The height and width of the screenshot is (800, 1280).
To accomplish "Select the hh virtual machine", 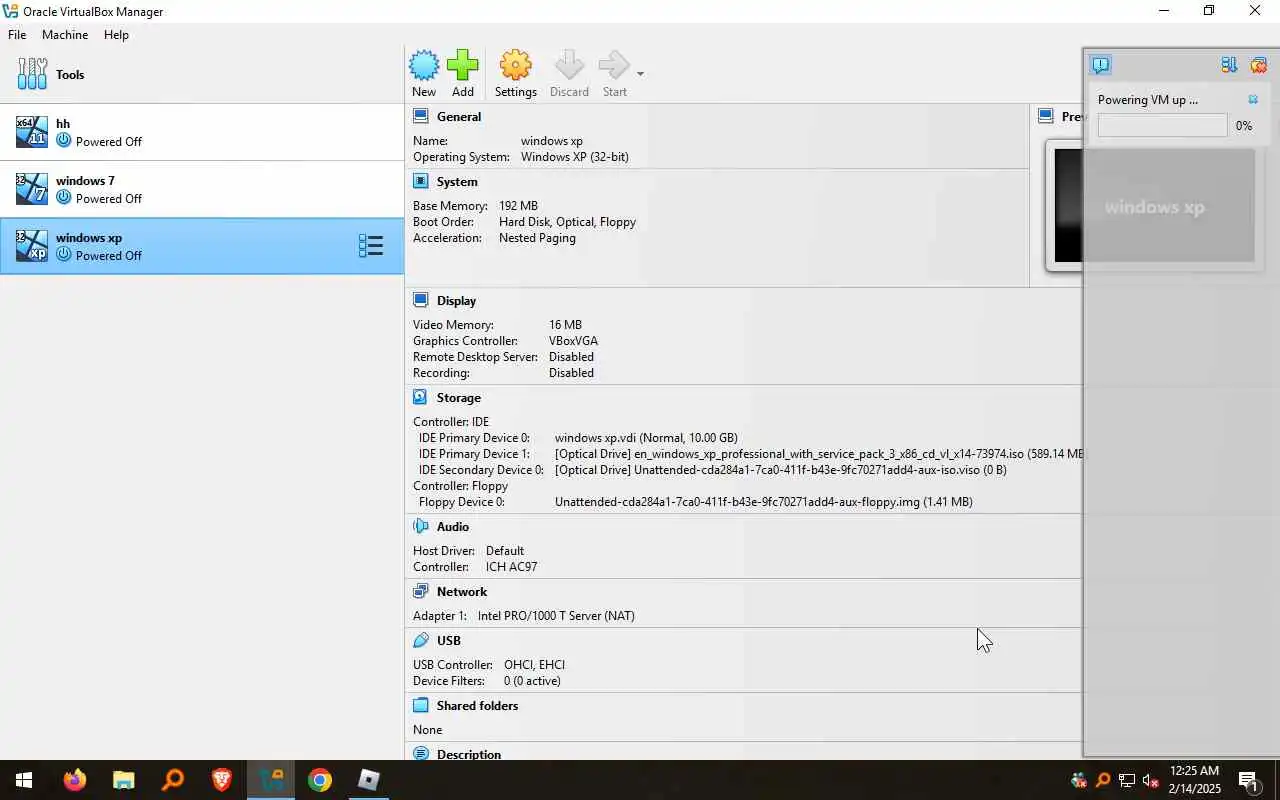I will coord(202,132).
